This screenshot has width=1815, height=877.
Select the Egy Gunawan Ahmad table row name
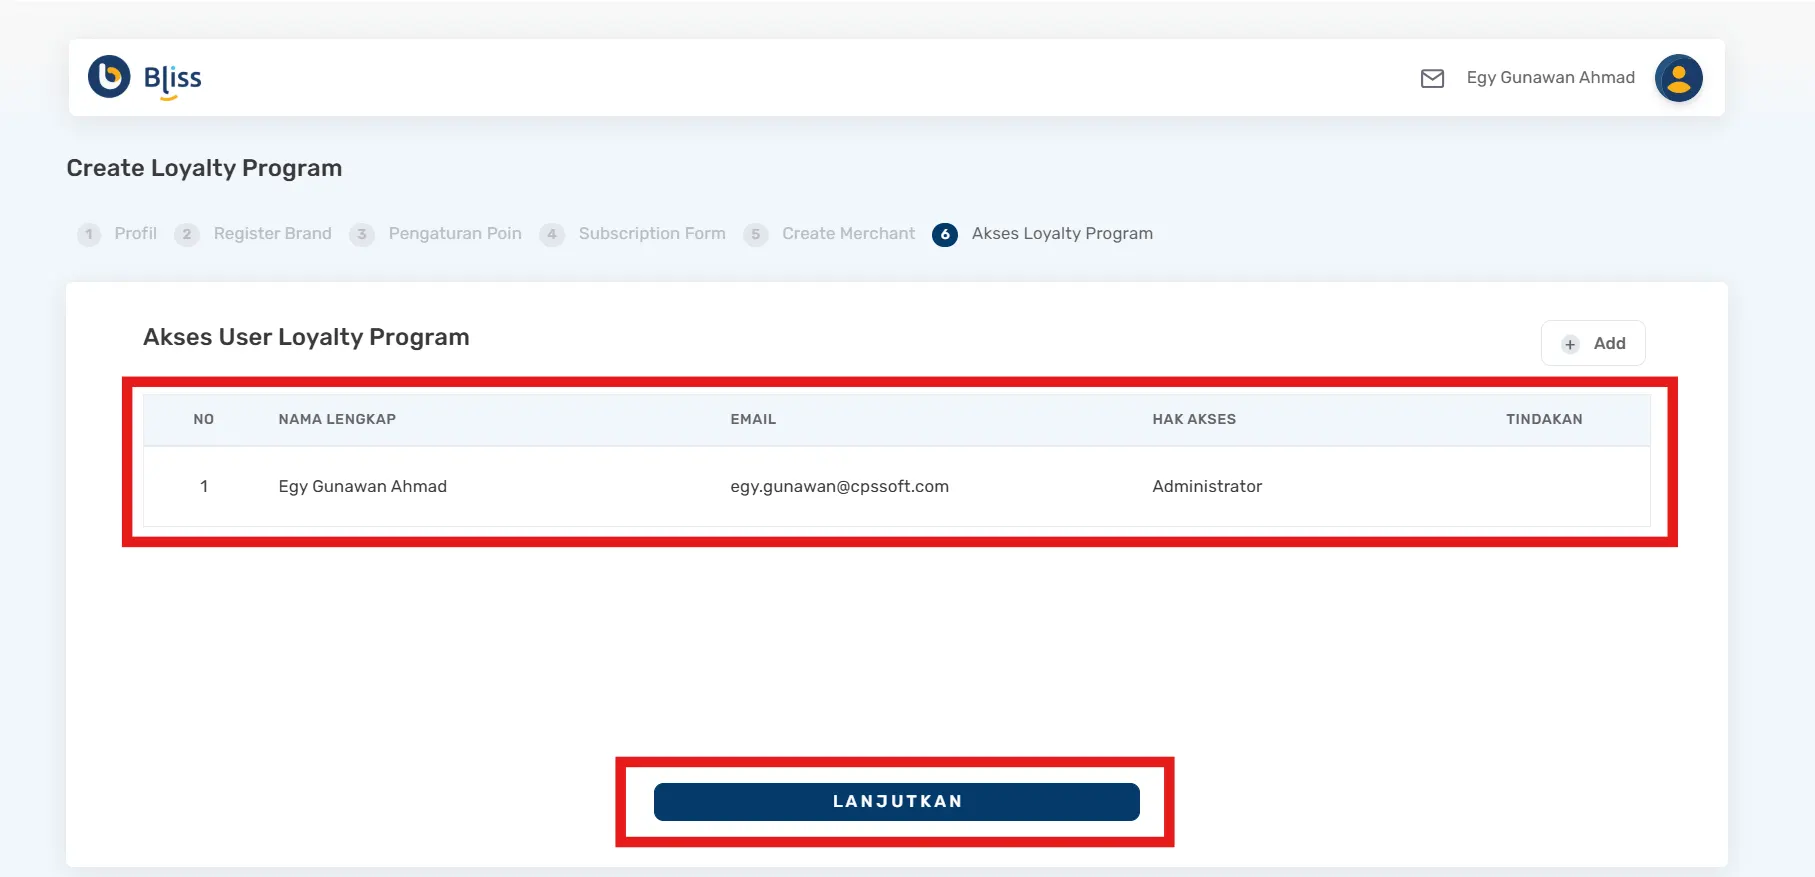click(x=362, y=486)
